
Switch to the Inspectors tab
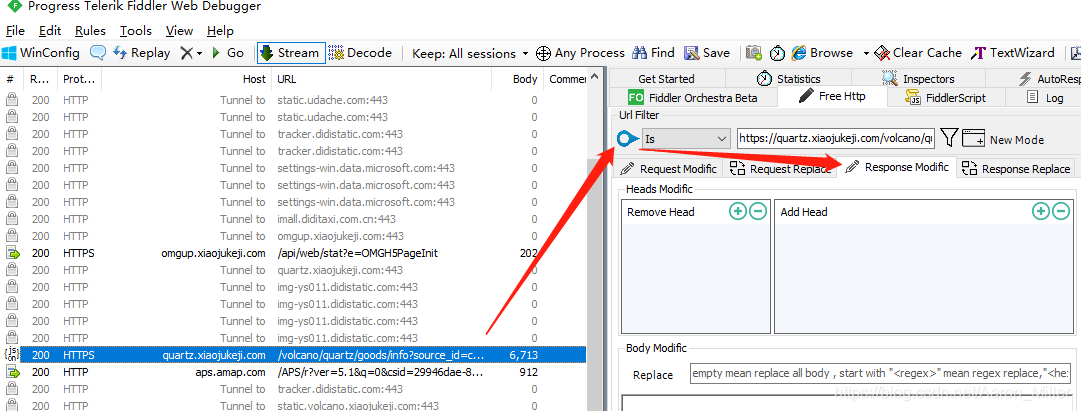918,79
